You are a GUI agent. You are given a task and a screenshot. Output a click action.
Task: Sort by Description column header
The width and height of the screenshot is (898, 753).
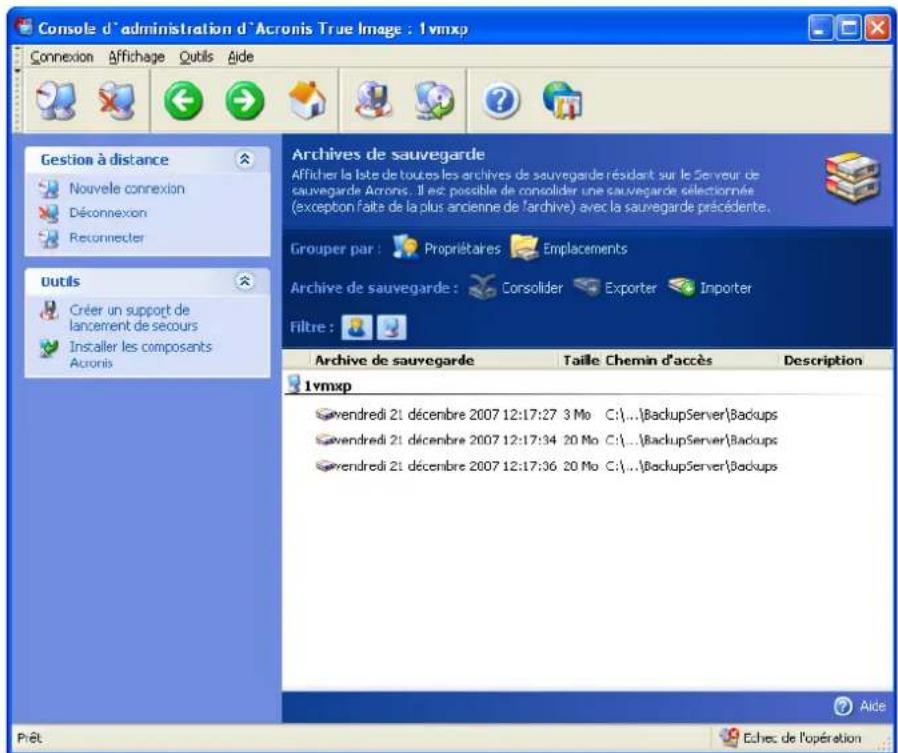point(823,360)
